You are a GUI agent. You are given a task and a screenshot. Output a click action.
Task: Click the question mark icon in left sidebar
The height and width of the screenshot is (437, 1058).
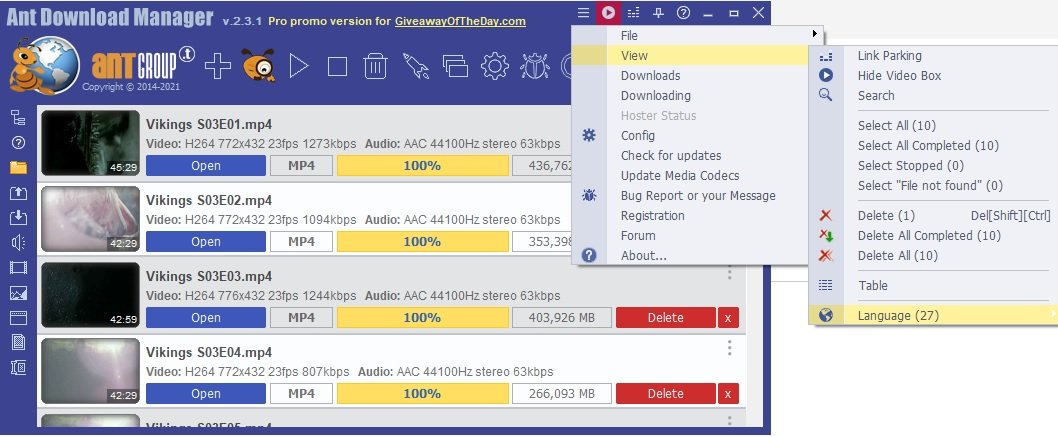(x=18, y=142)
